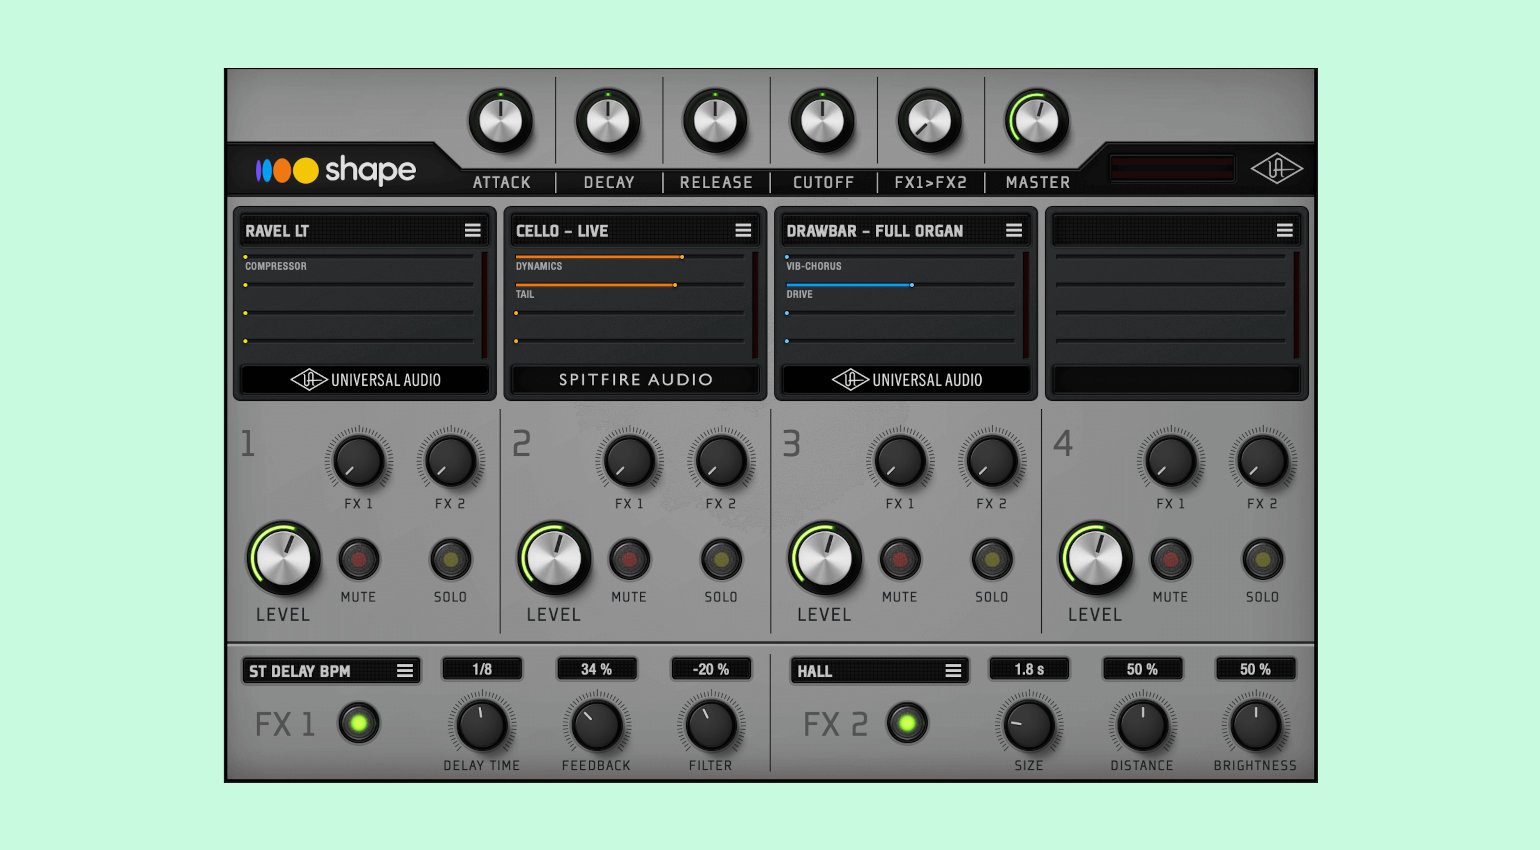Toggle the FX 2 power button
Screen dimensions: 1540x850
pyautogui.click(x=907, y=723)
